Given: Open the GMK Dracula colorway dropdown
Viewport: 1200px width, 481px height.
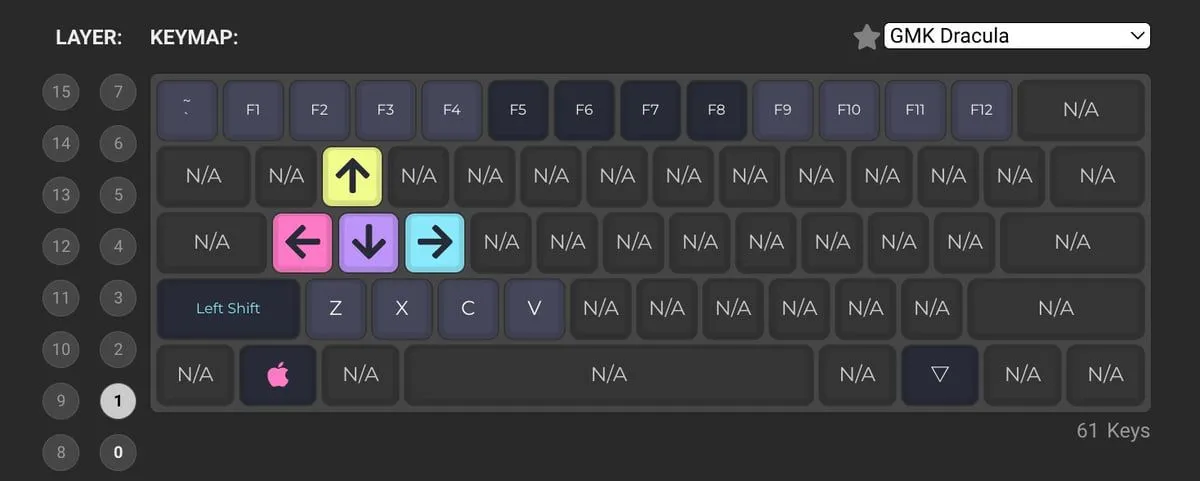Looking at the screenshot, I should 1017,36.
